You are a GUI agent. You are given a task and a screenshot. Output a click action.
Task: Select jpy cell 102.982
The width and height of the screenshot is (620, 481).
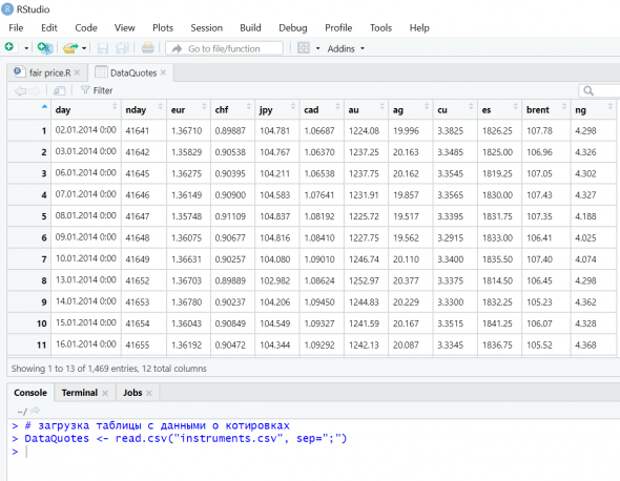tap(275, 281)
